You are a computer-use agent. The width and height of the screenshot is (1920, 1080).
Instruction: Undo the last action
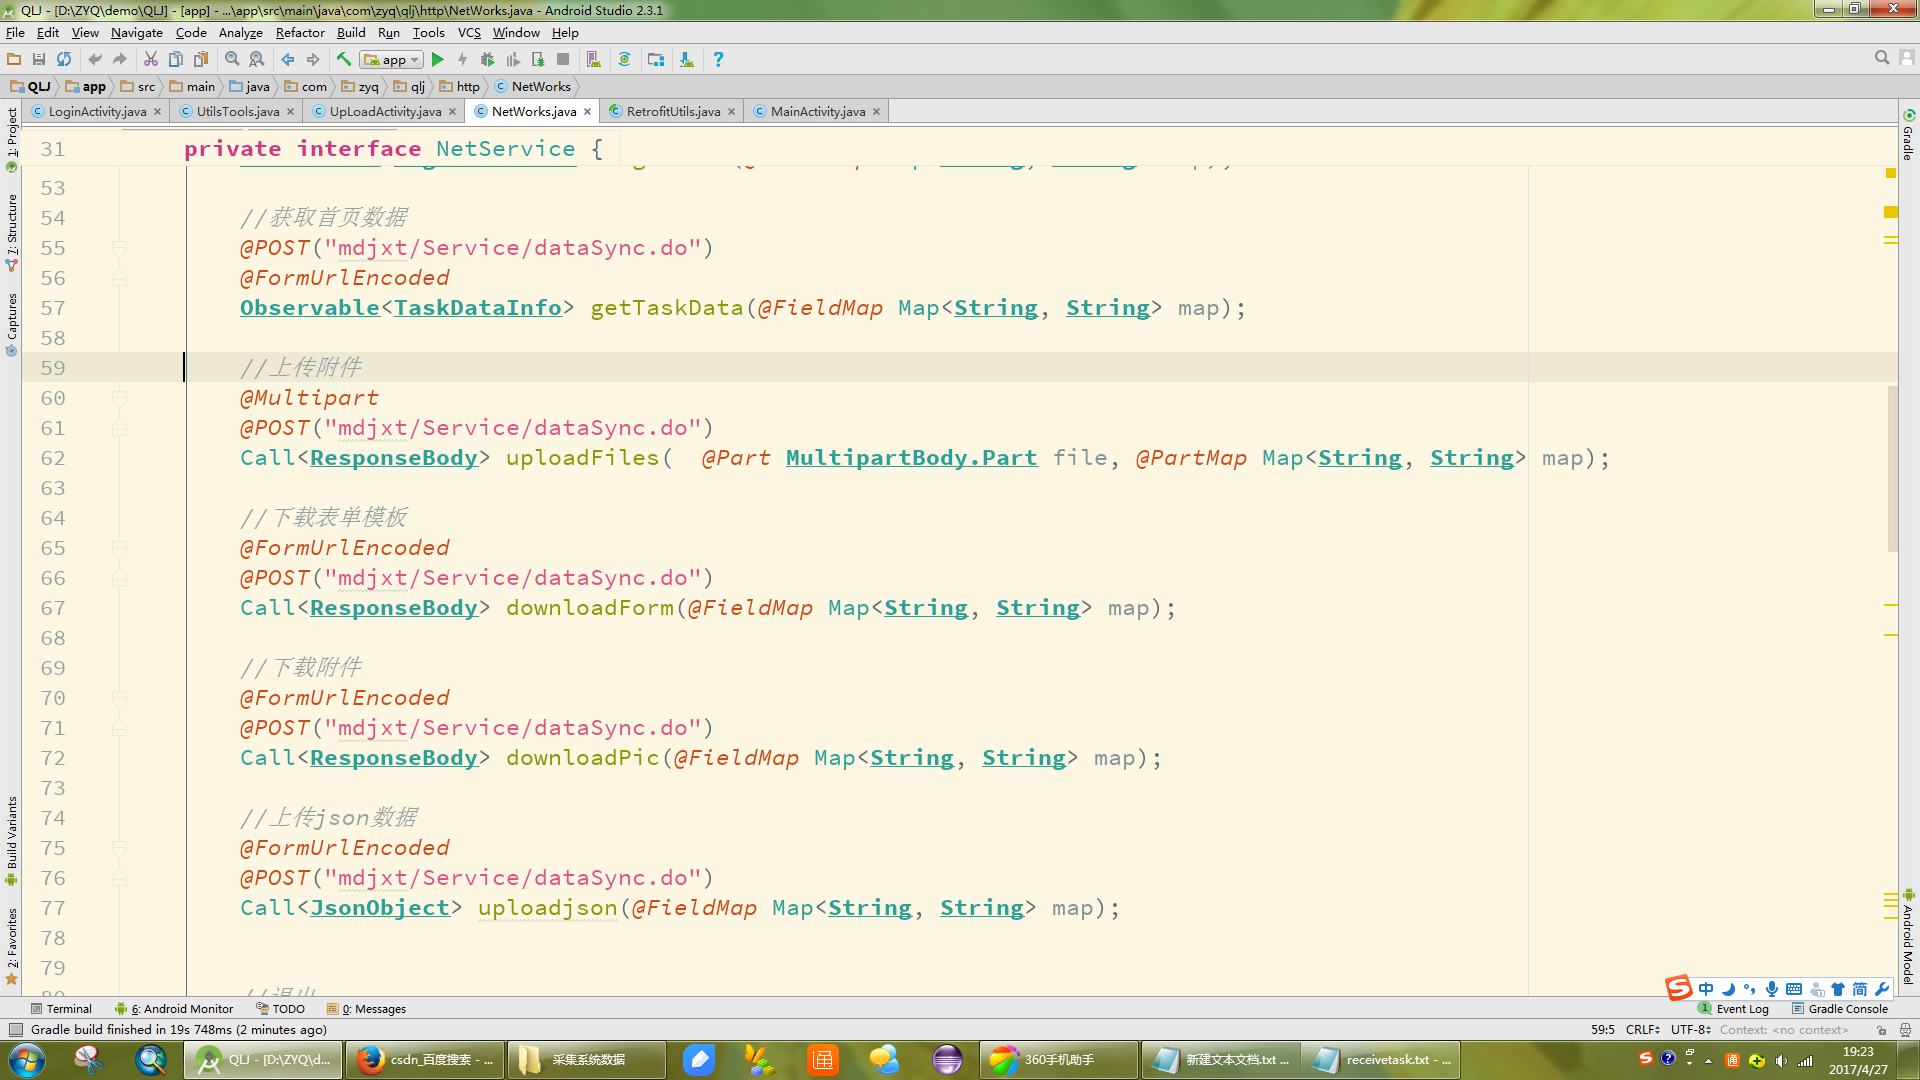95,60
